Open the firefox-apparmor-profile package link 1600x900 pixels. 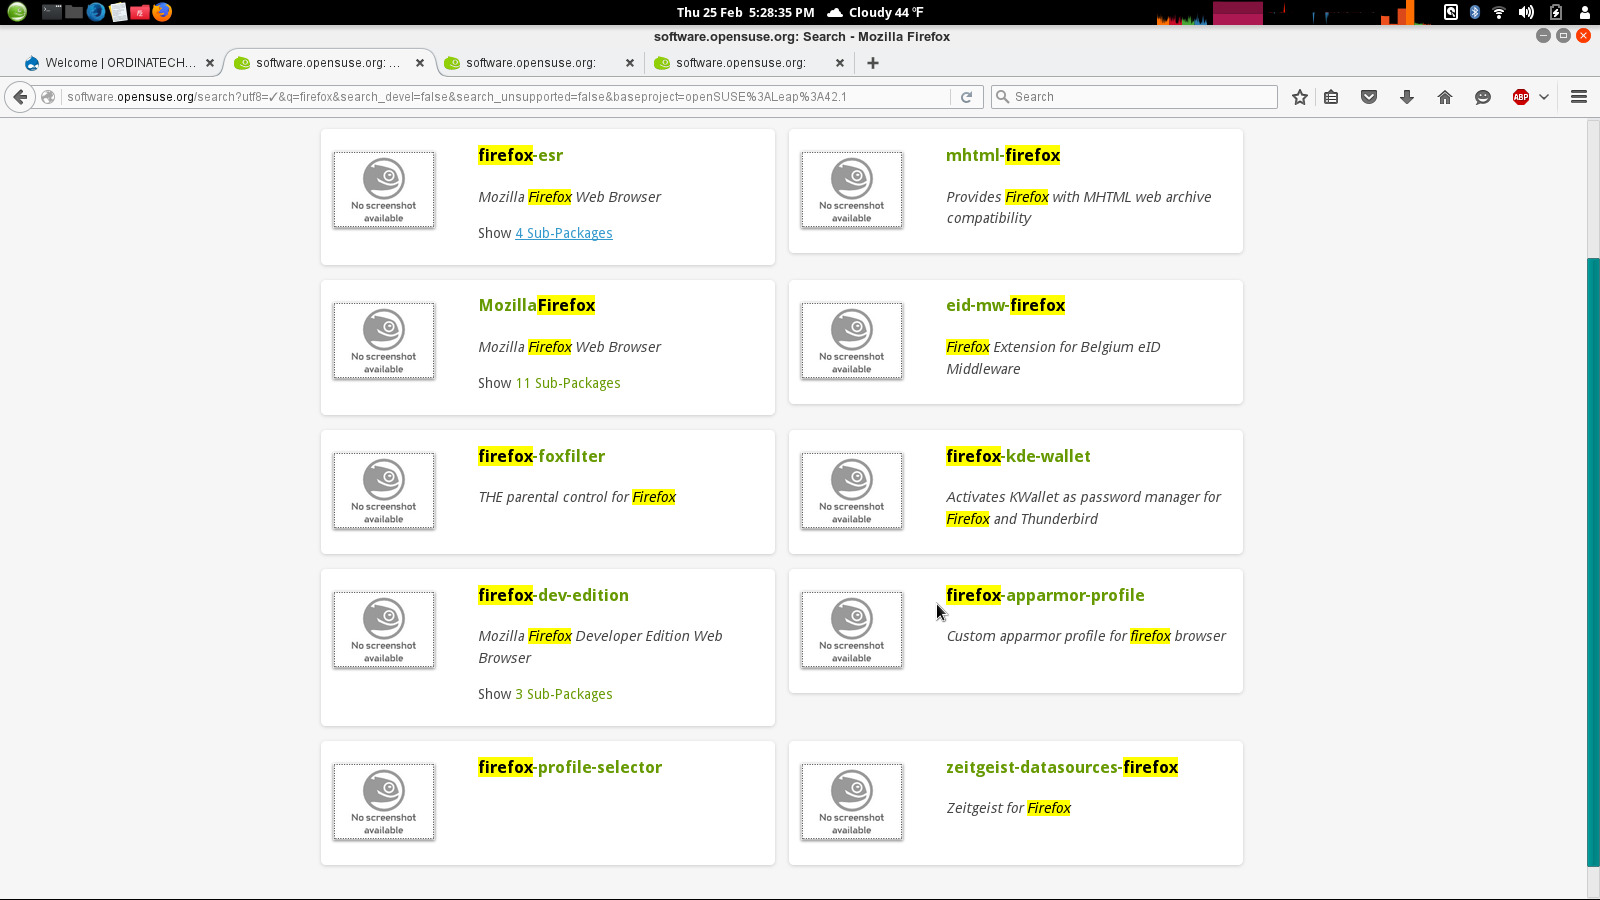(1045, 595)
